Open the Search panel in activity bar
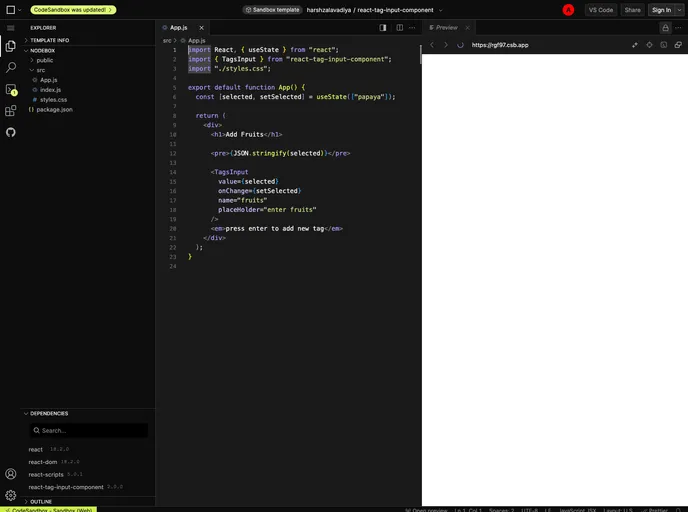Image resolution: width=688 pixels, height=512 pixels. click(11, 67)
